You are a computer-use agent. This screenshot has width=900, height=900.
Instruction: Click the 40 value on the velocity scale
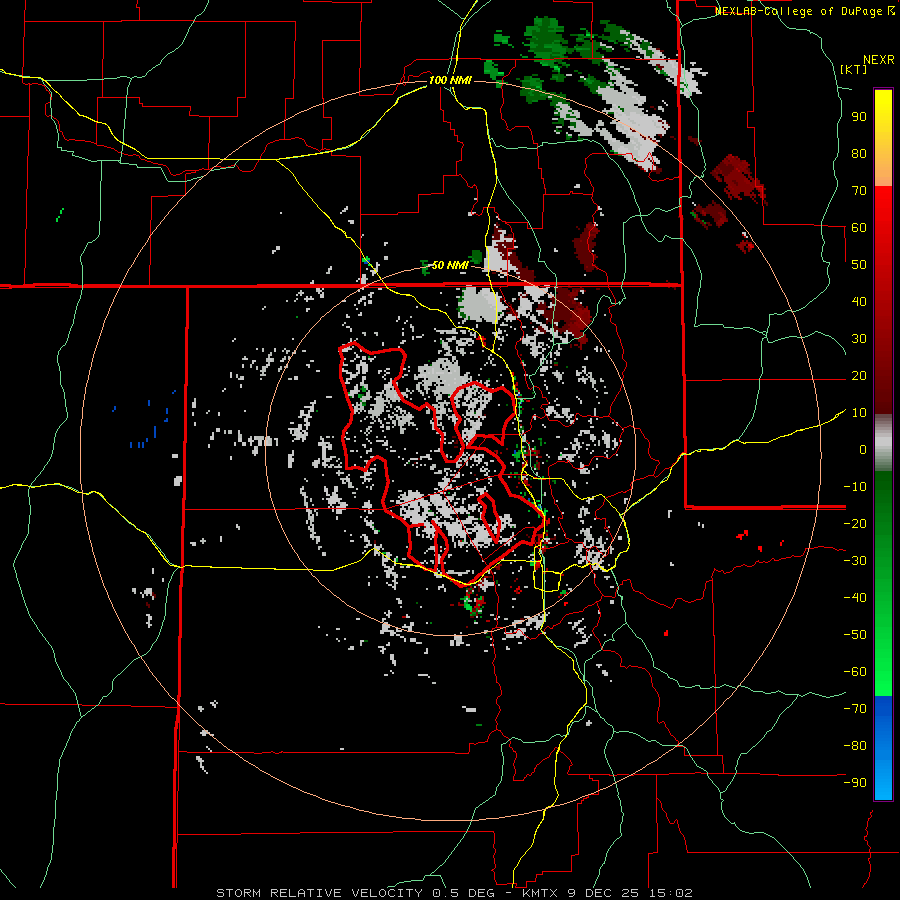[859, 301]
